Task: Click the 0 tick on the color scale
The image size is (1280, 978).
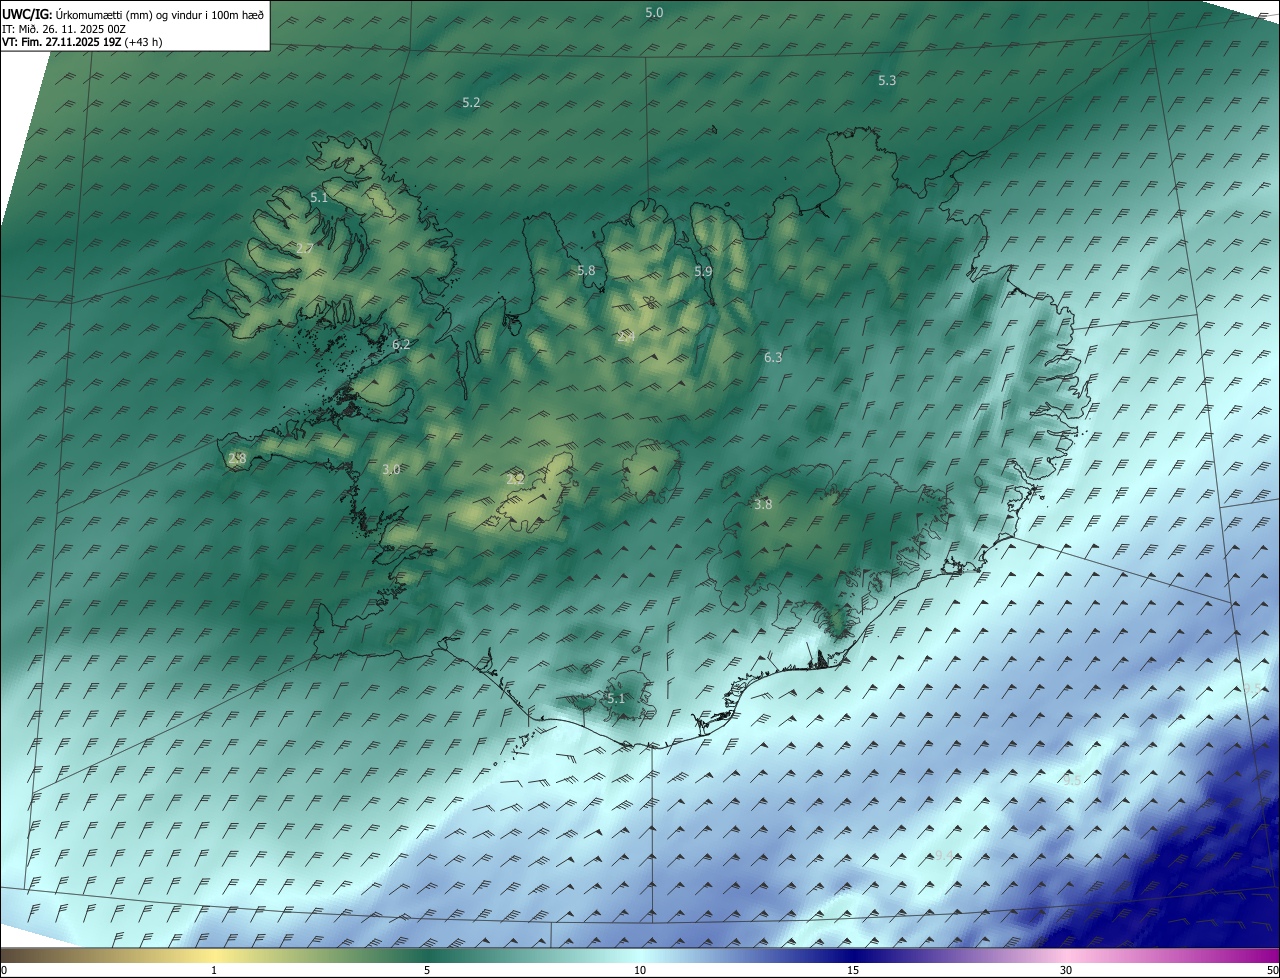Action: pyautogui.click(x=4, y=970)
